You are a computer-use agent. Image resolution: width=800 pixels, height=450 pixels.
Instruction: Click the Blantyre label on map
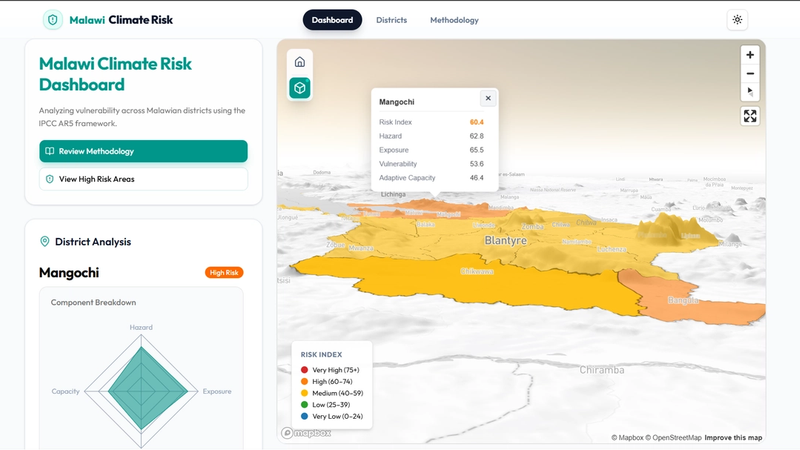505,240
